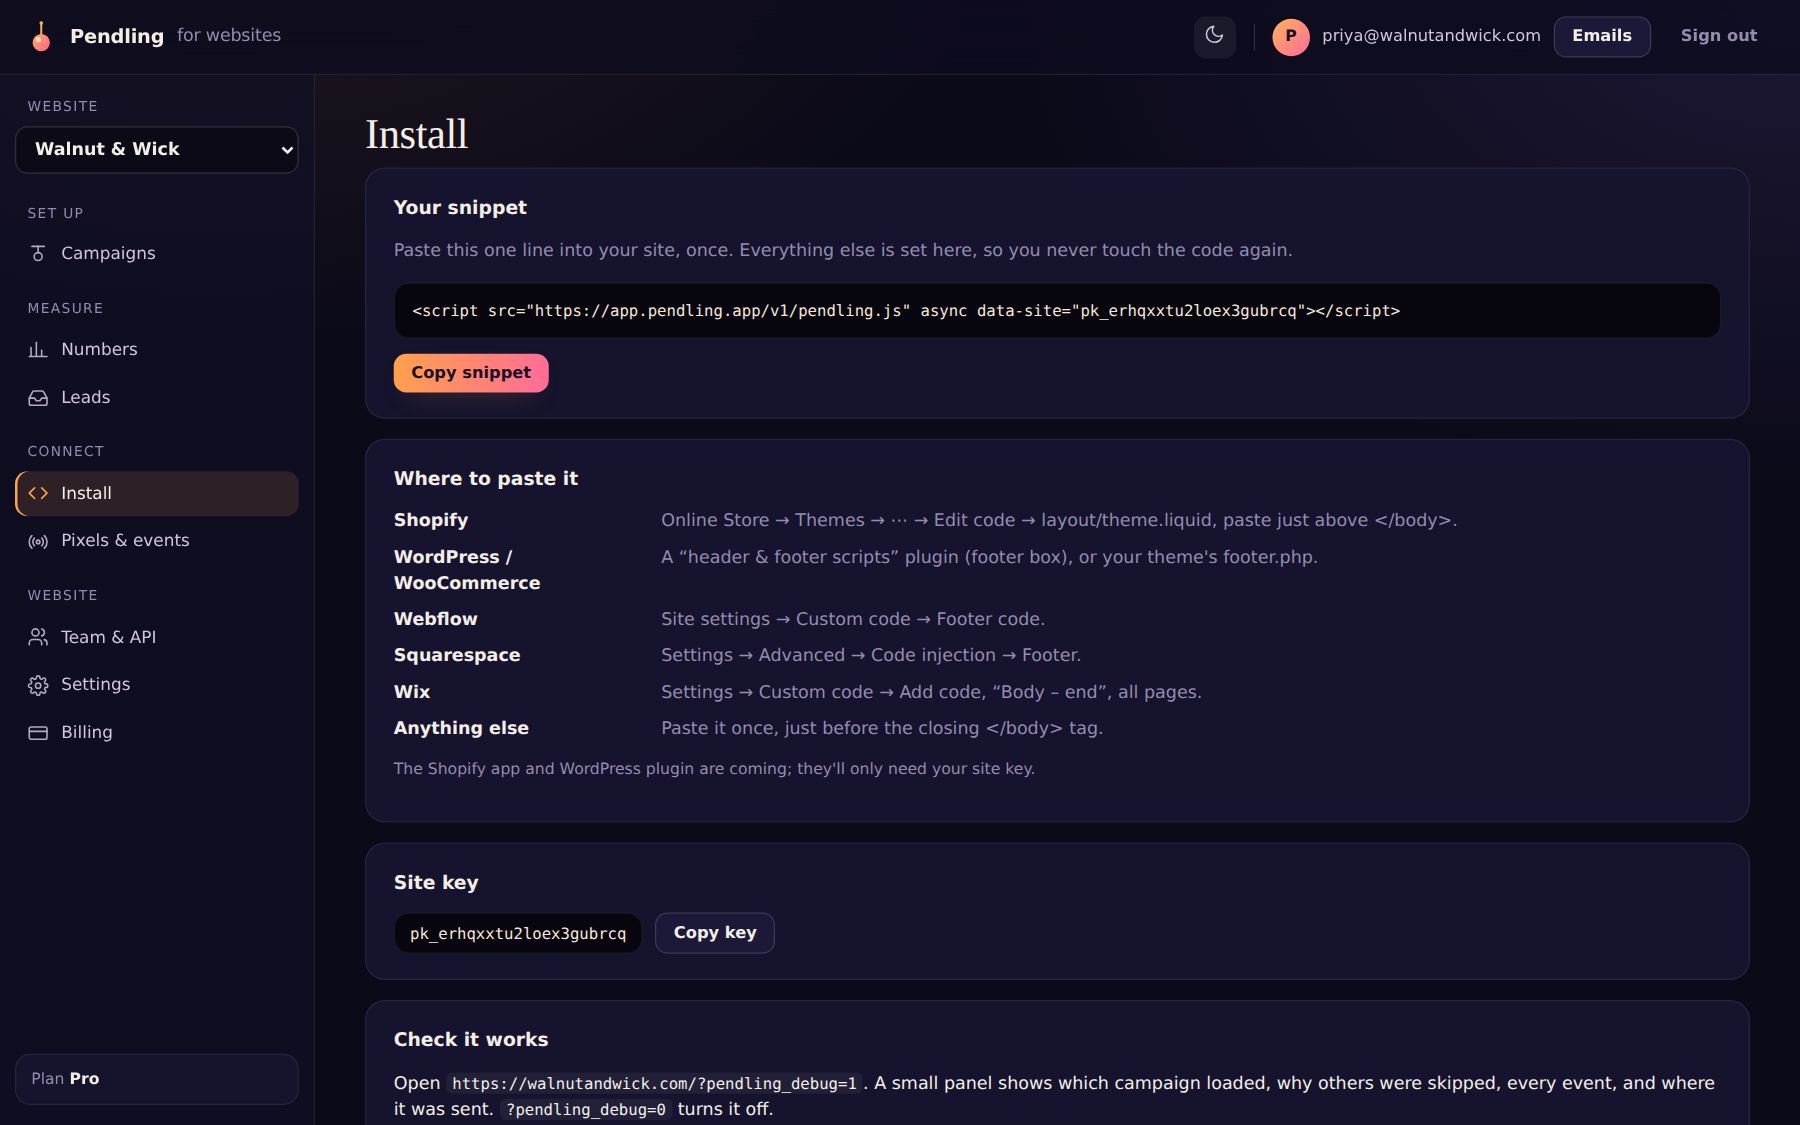1800x1125 pixels.
Task: Open the Numbers page
Action: pos(157,349)
